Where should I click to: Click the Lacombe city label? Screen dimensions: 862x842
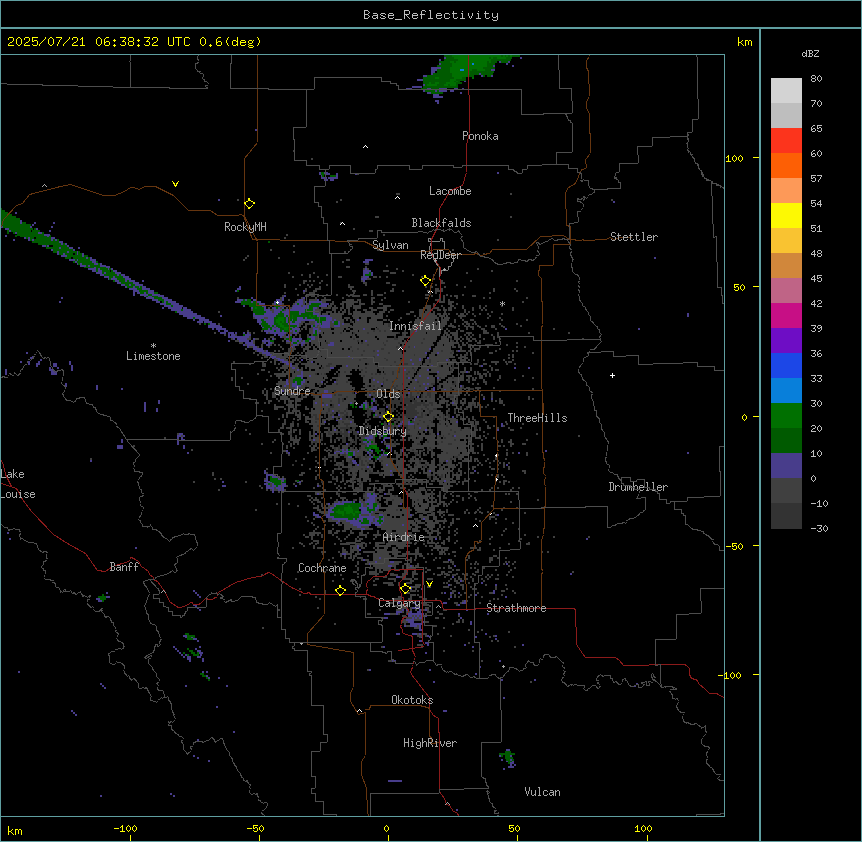[450, 191]
